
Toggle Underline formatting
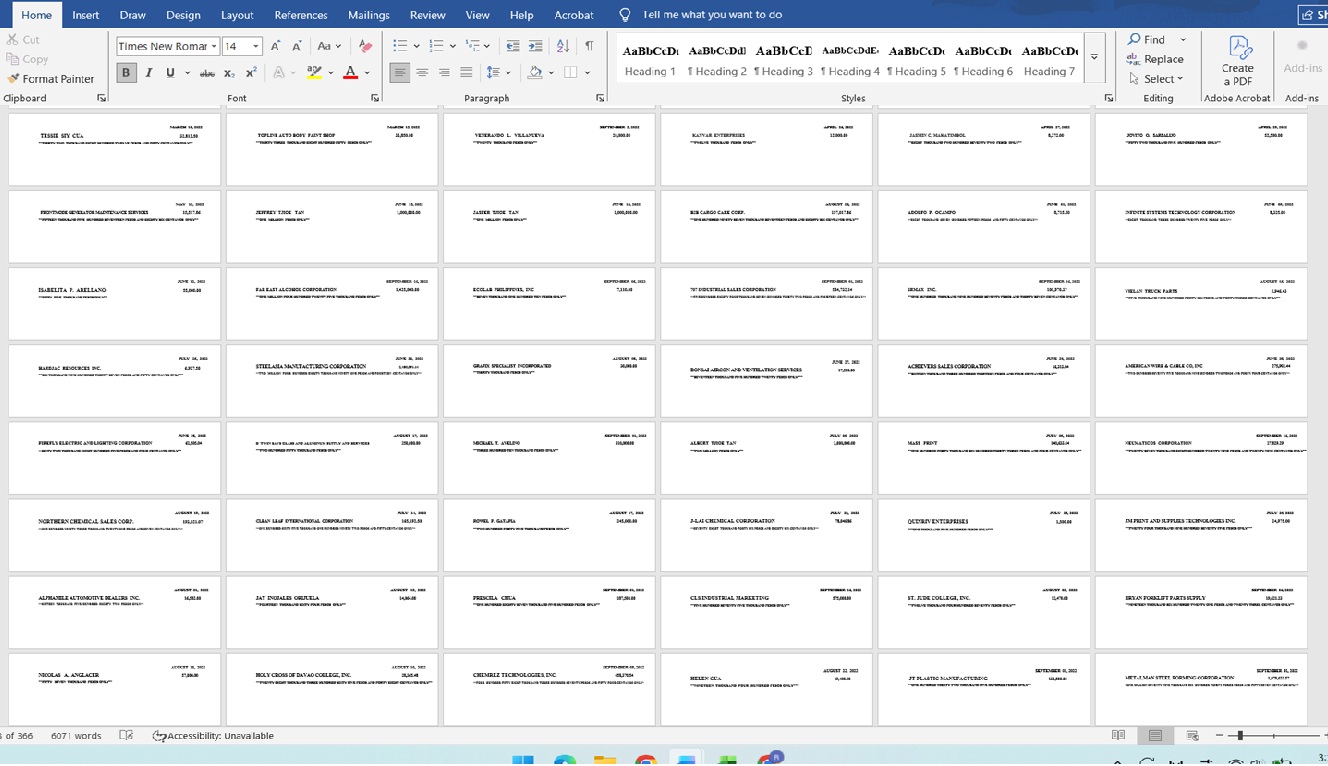tap(170, 72)
